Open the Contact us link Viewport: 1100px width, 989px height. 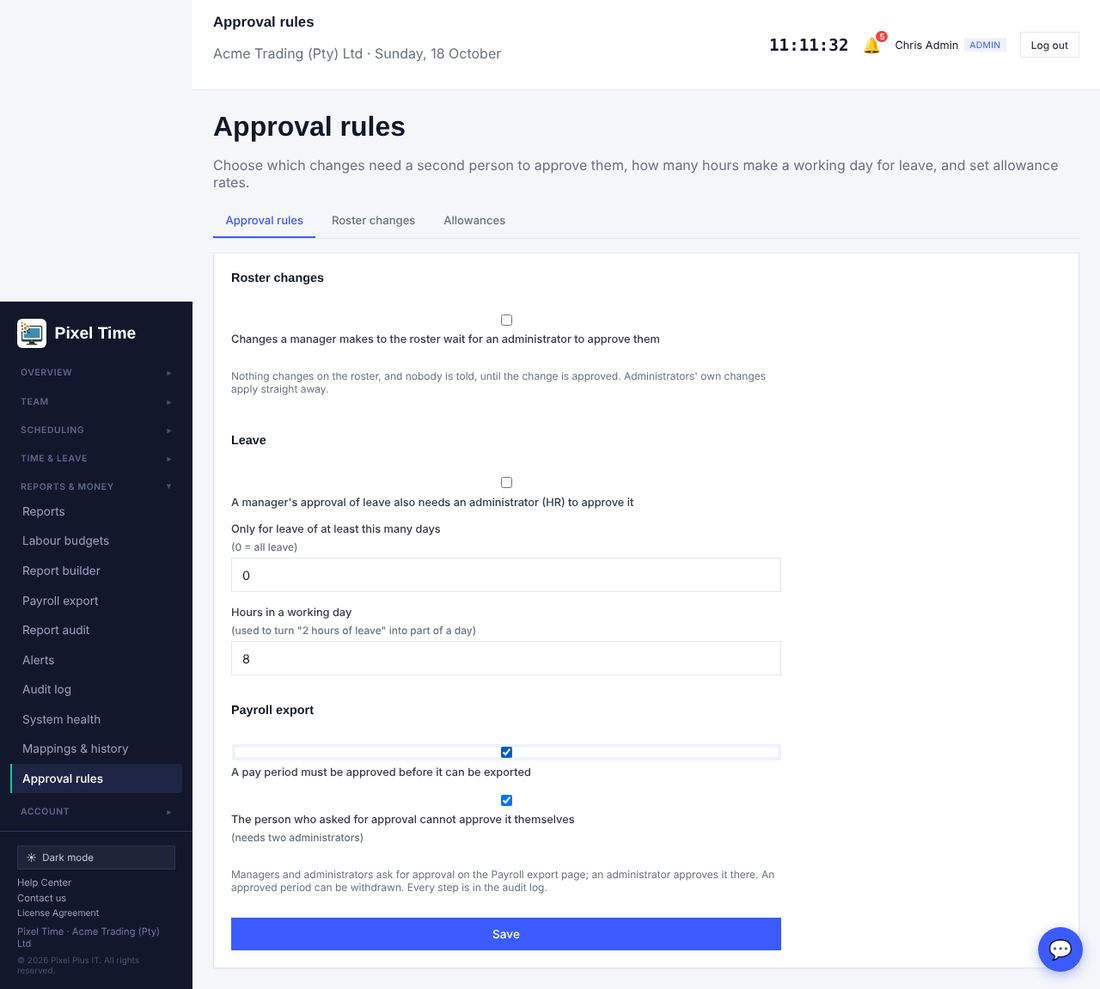pos(41,898)
